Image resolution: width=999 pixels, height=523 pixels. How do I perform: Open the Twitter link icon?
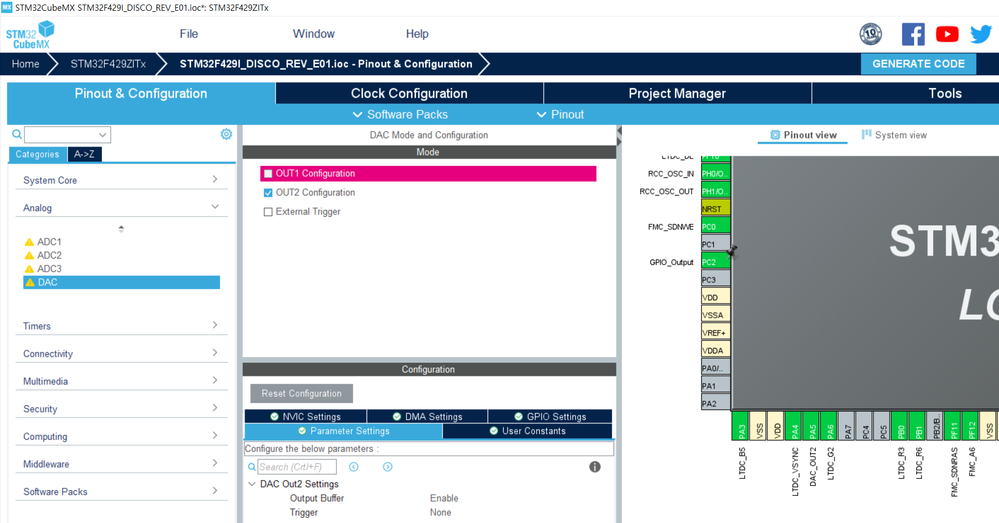(981, 34)
